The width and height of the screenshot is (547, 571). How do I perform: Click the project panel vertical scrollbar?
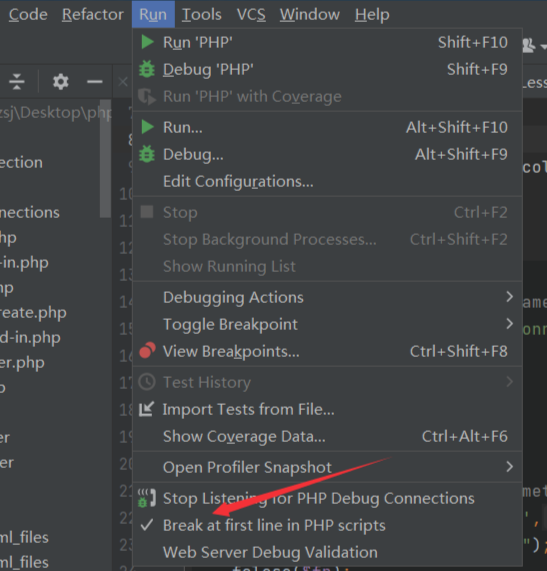coord(105,158)
